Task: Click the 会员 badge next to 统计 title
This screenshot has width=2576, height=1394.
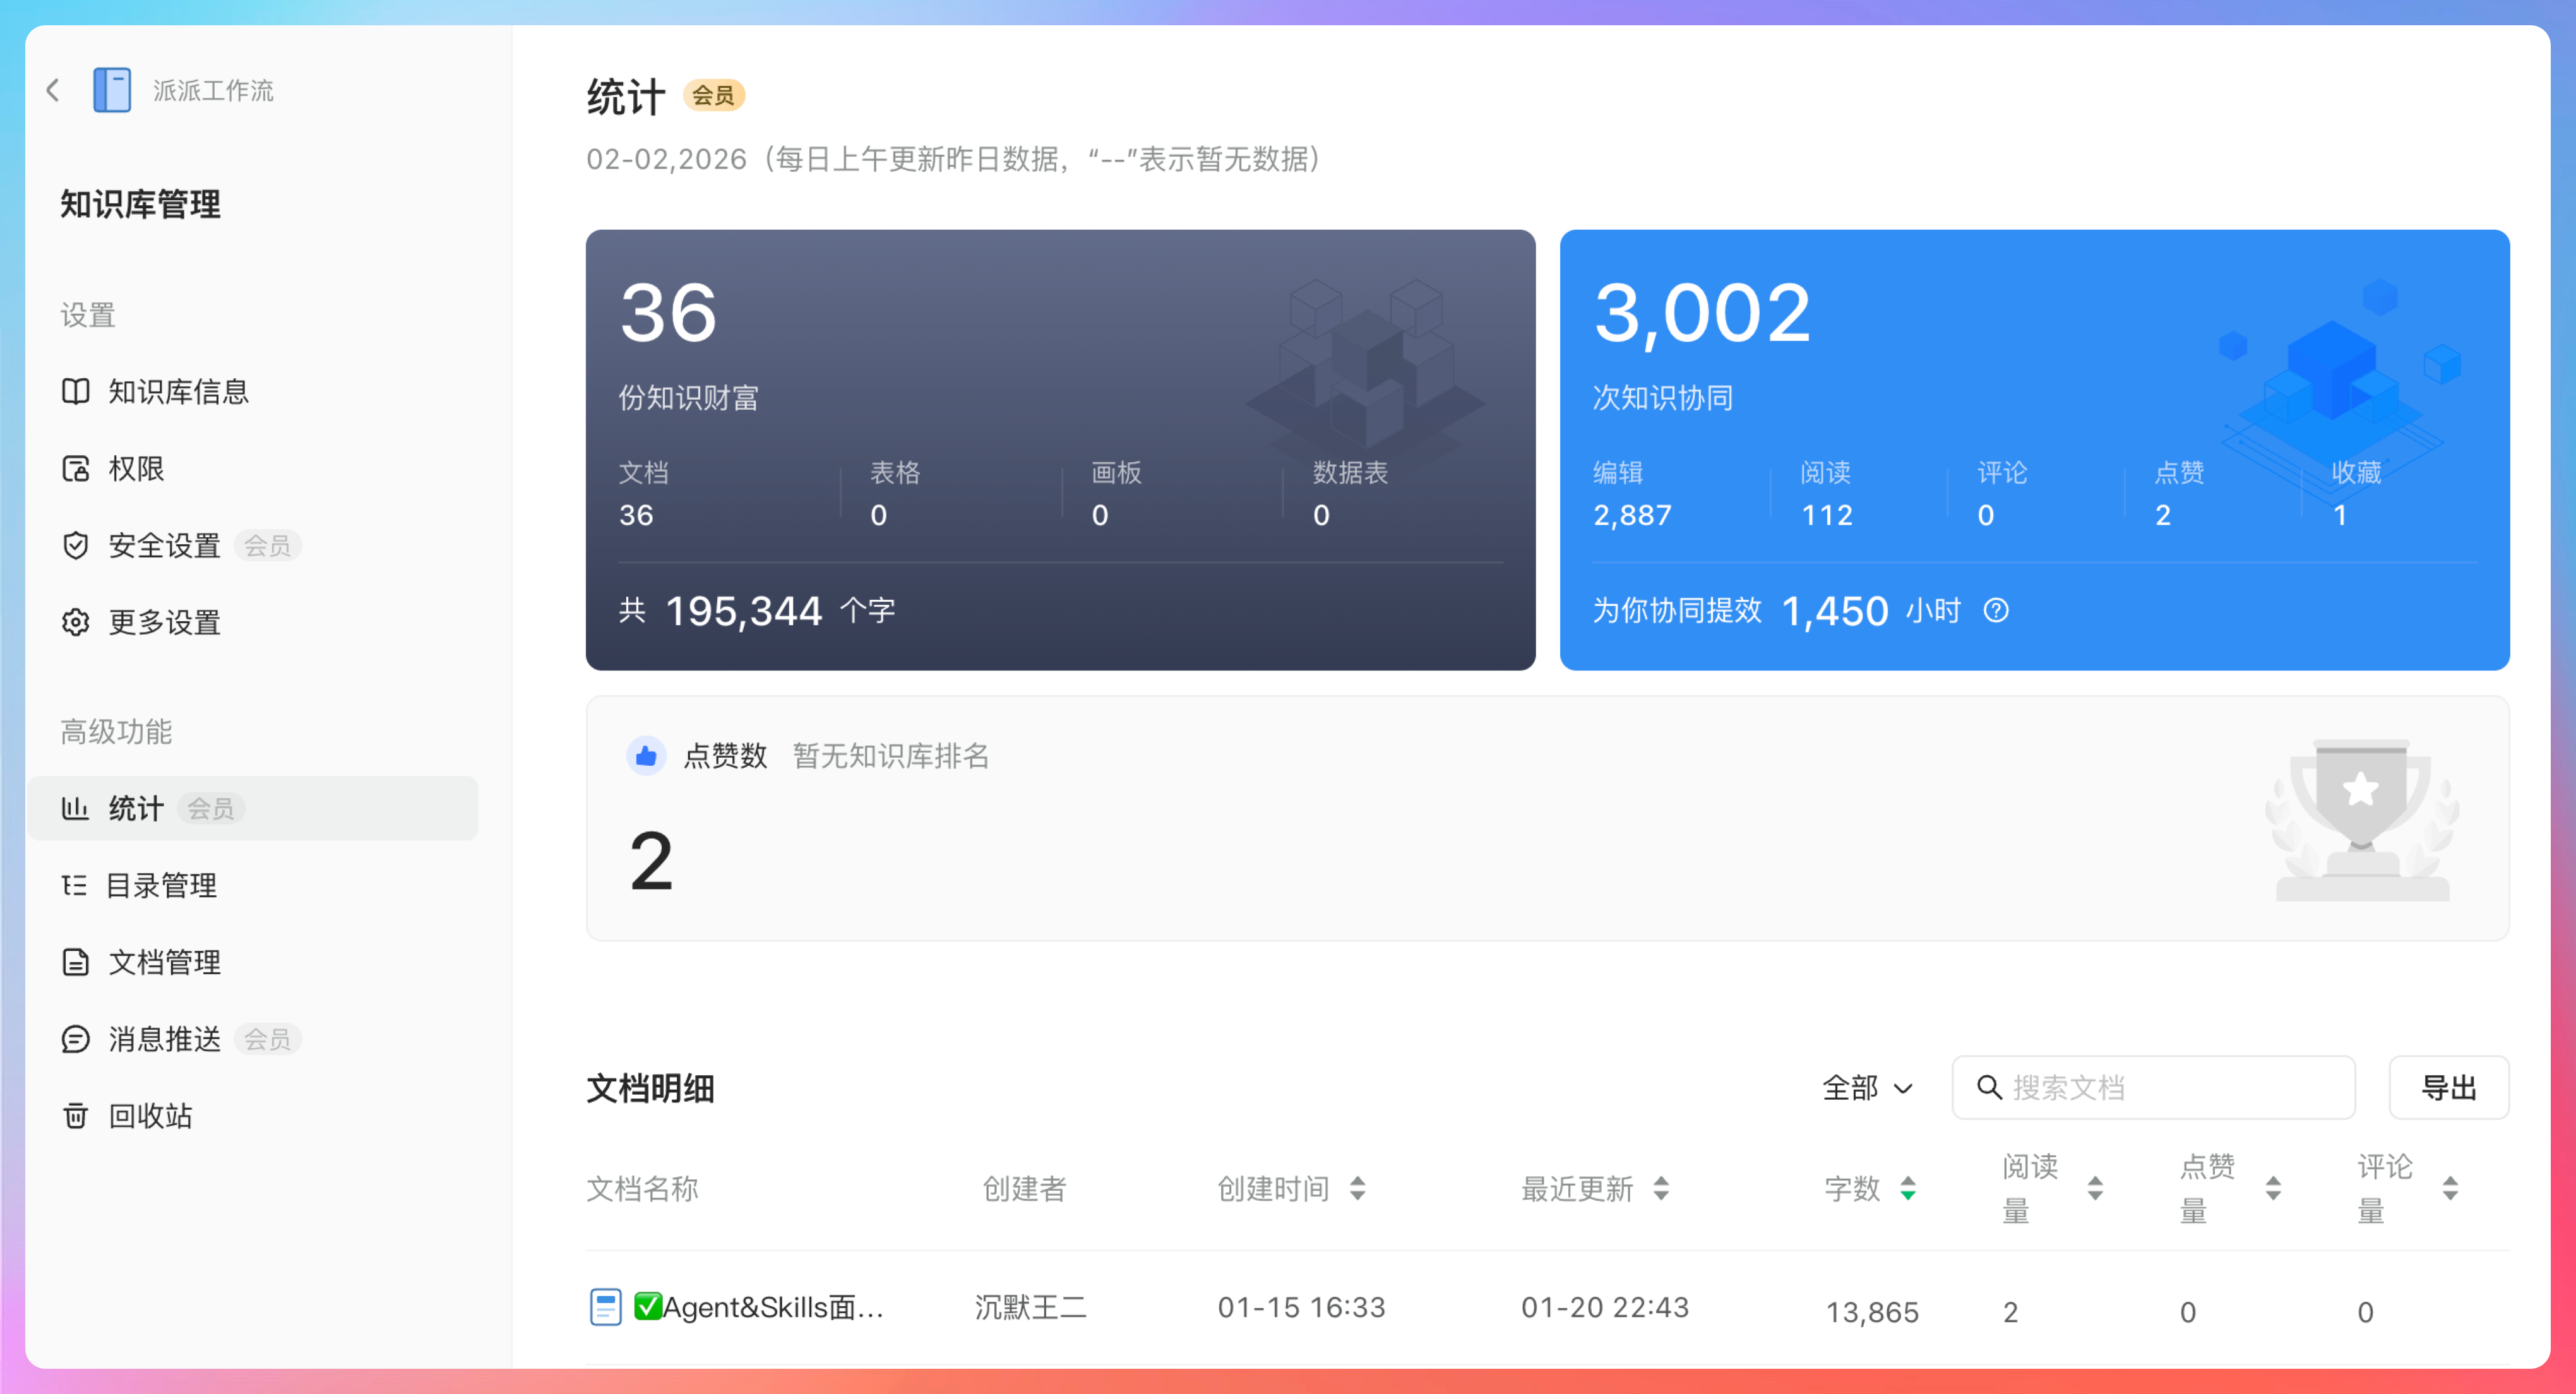Action: point(713,95)
